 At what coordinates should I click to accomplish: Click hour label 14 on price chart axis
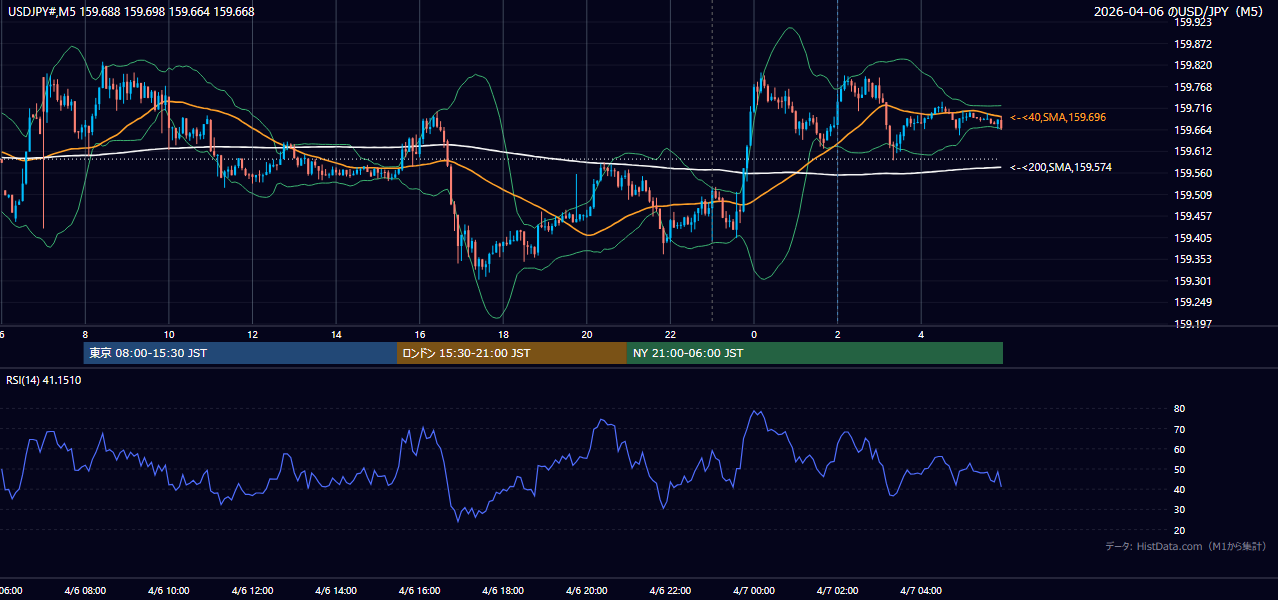337,335
